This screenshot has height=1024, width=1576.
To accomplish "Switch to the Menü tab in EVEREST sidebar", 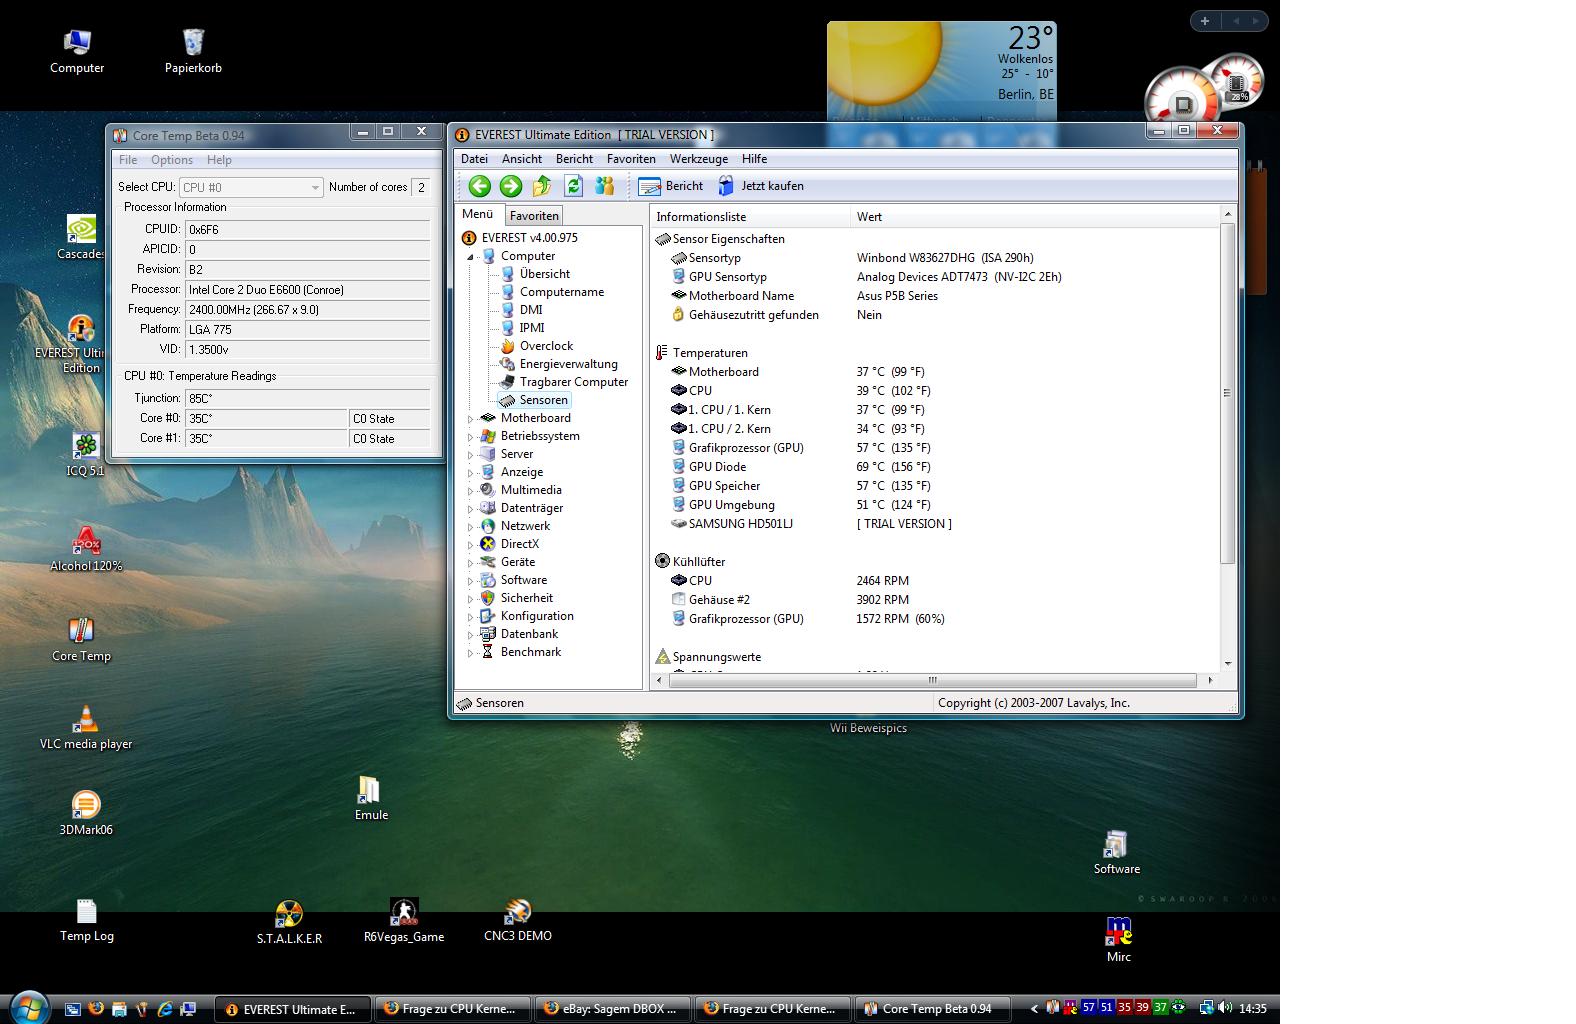I will [x=477, y=214].
